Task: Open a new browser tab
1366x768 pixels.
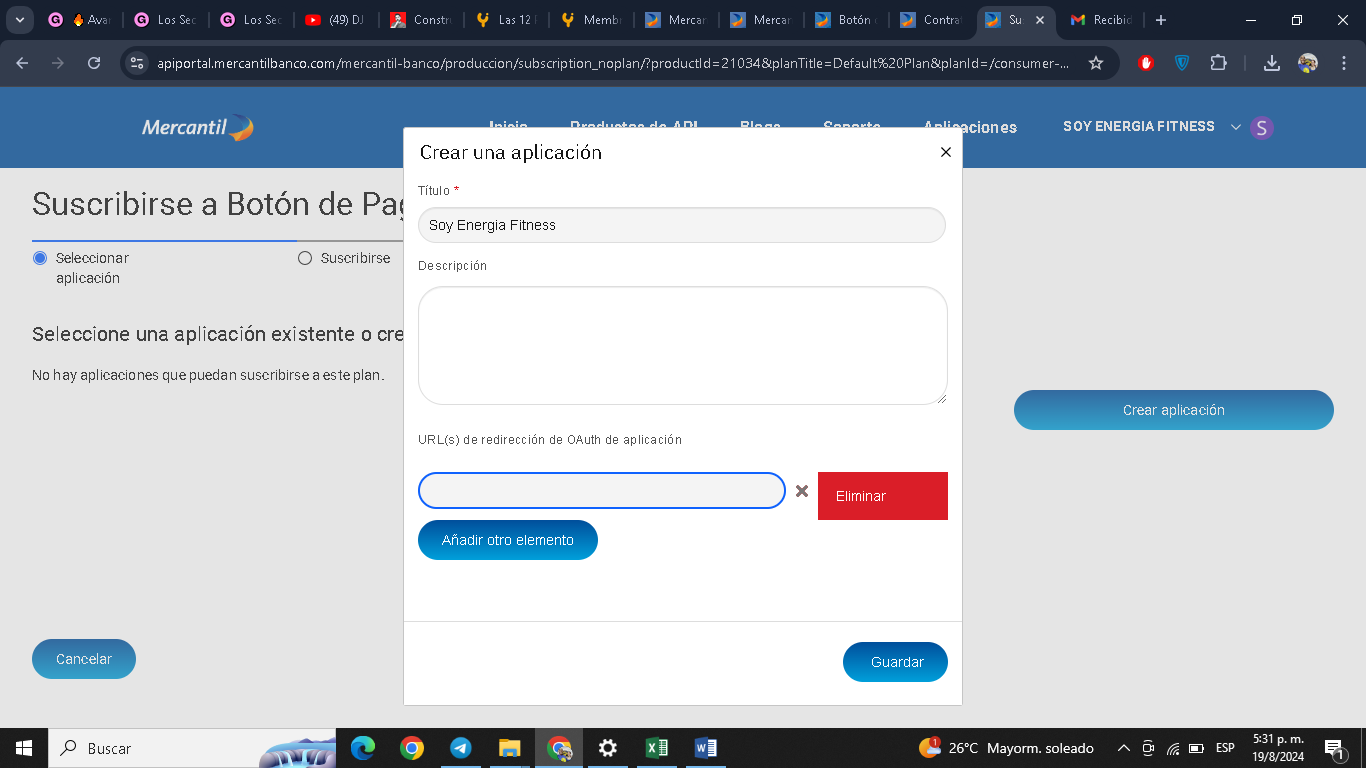Action: pos(1161,20)
